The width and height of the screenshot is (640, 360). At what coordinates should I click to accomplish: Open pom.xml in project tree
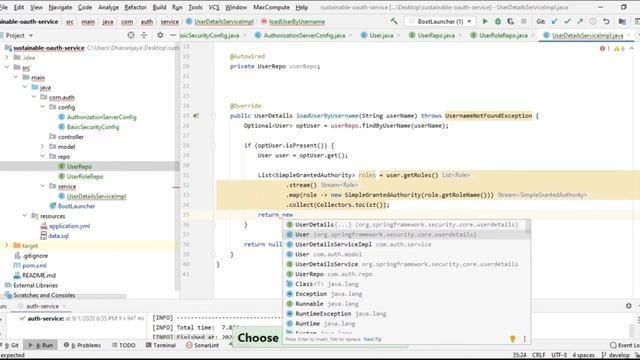tap(34, 265)
